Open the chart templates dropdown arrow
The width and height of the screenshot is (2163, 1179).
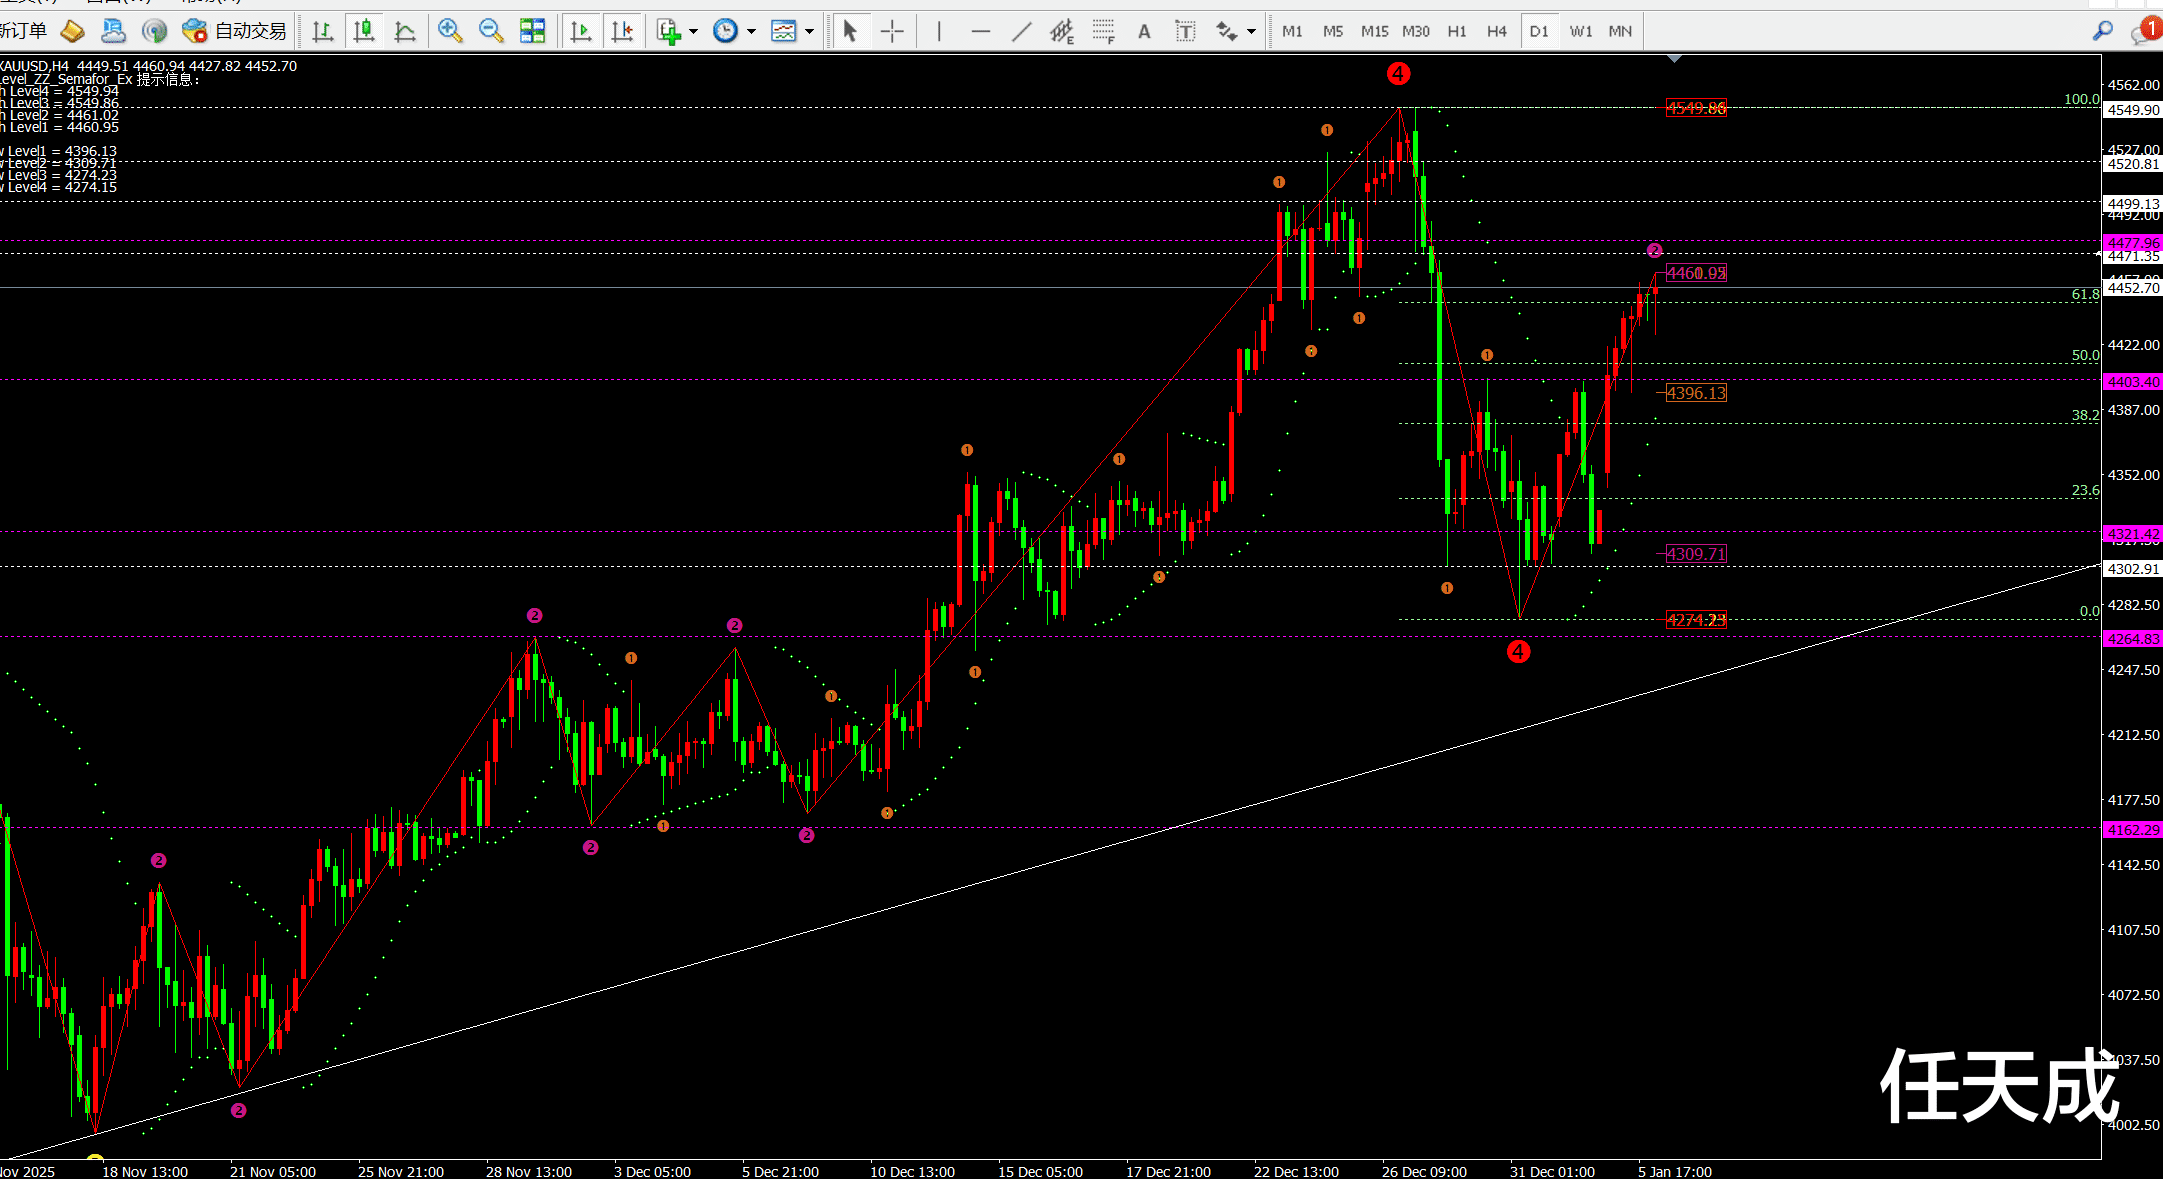point(809,32)
